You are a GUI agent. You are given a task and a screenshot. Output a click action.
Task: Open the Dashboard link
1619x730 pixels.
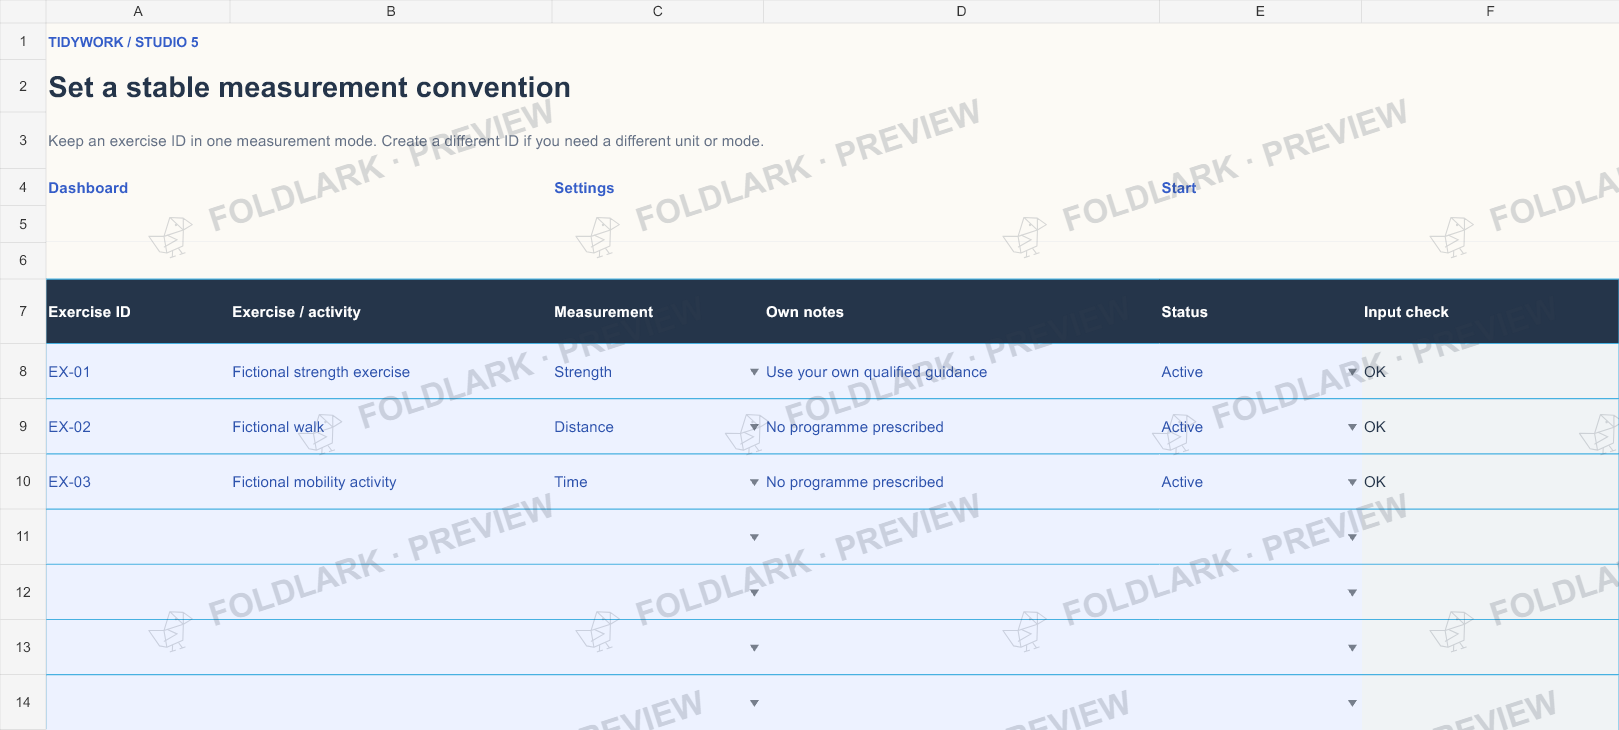(88, 188)
